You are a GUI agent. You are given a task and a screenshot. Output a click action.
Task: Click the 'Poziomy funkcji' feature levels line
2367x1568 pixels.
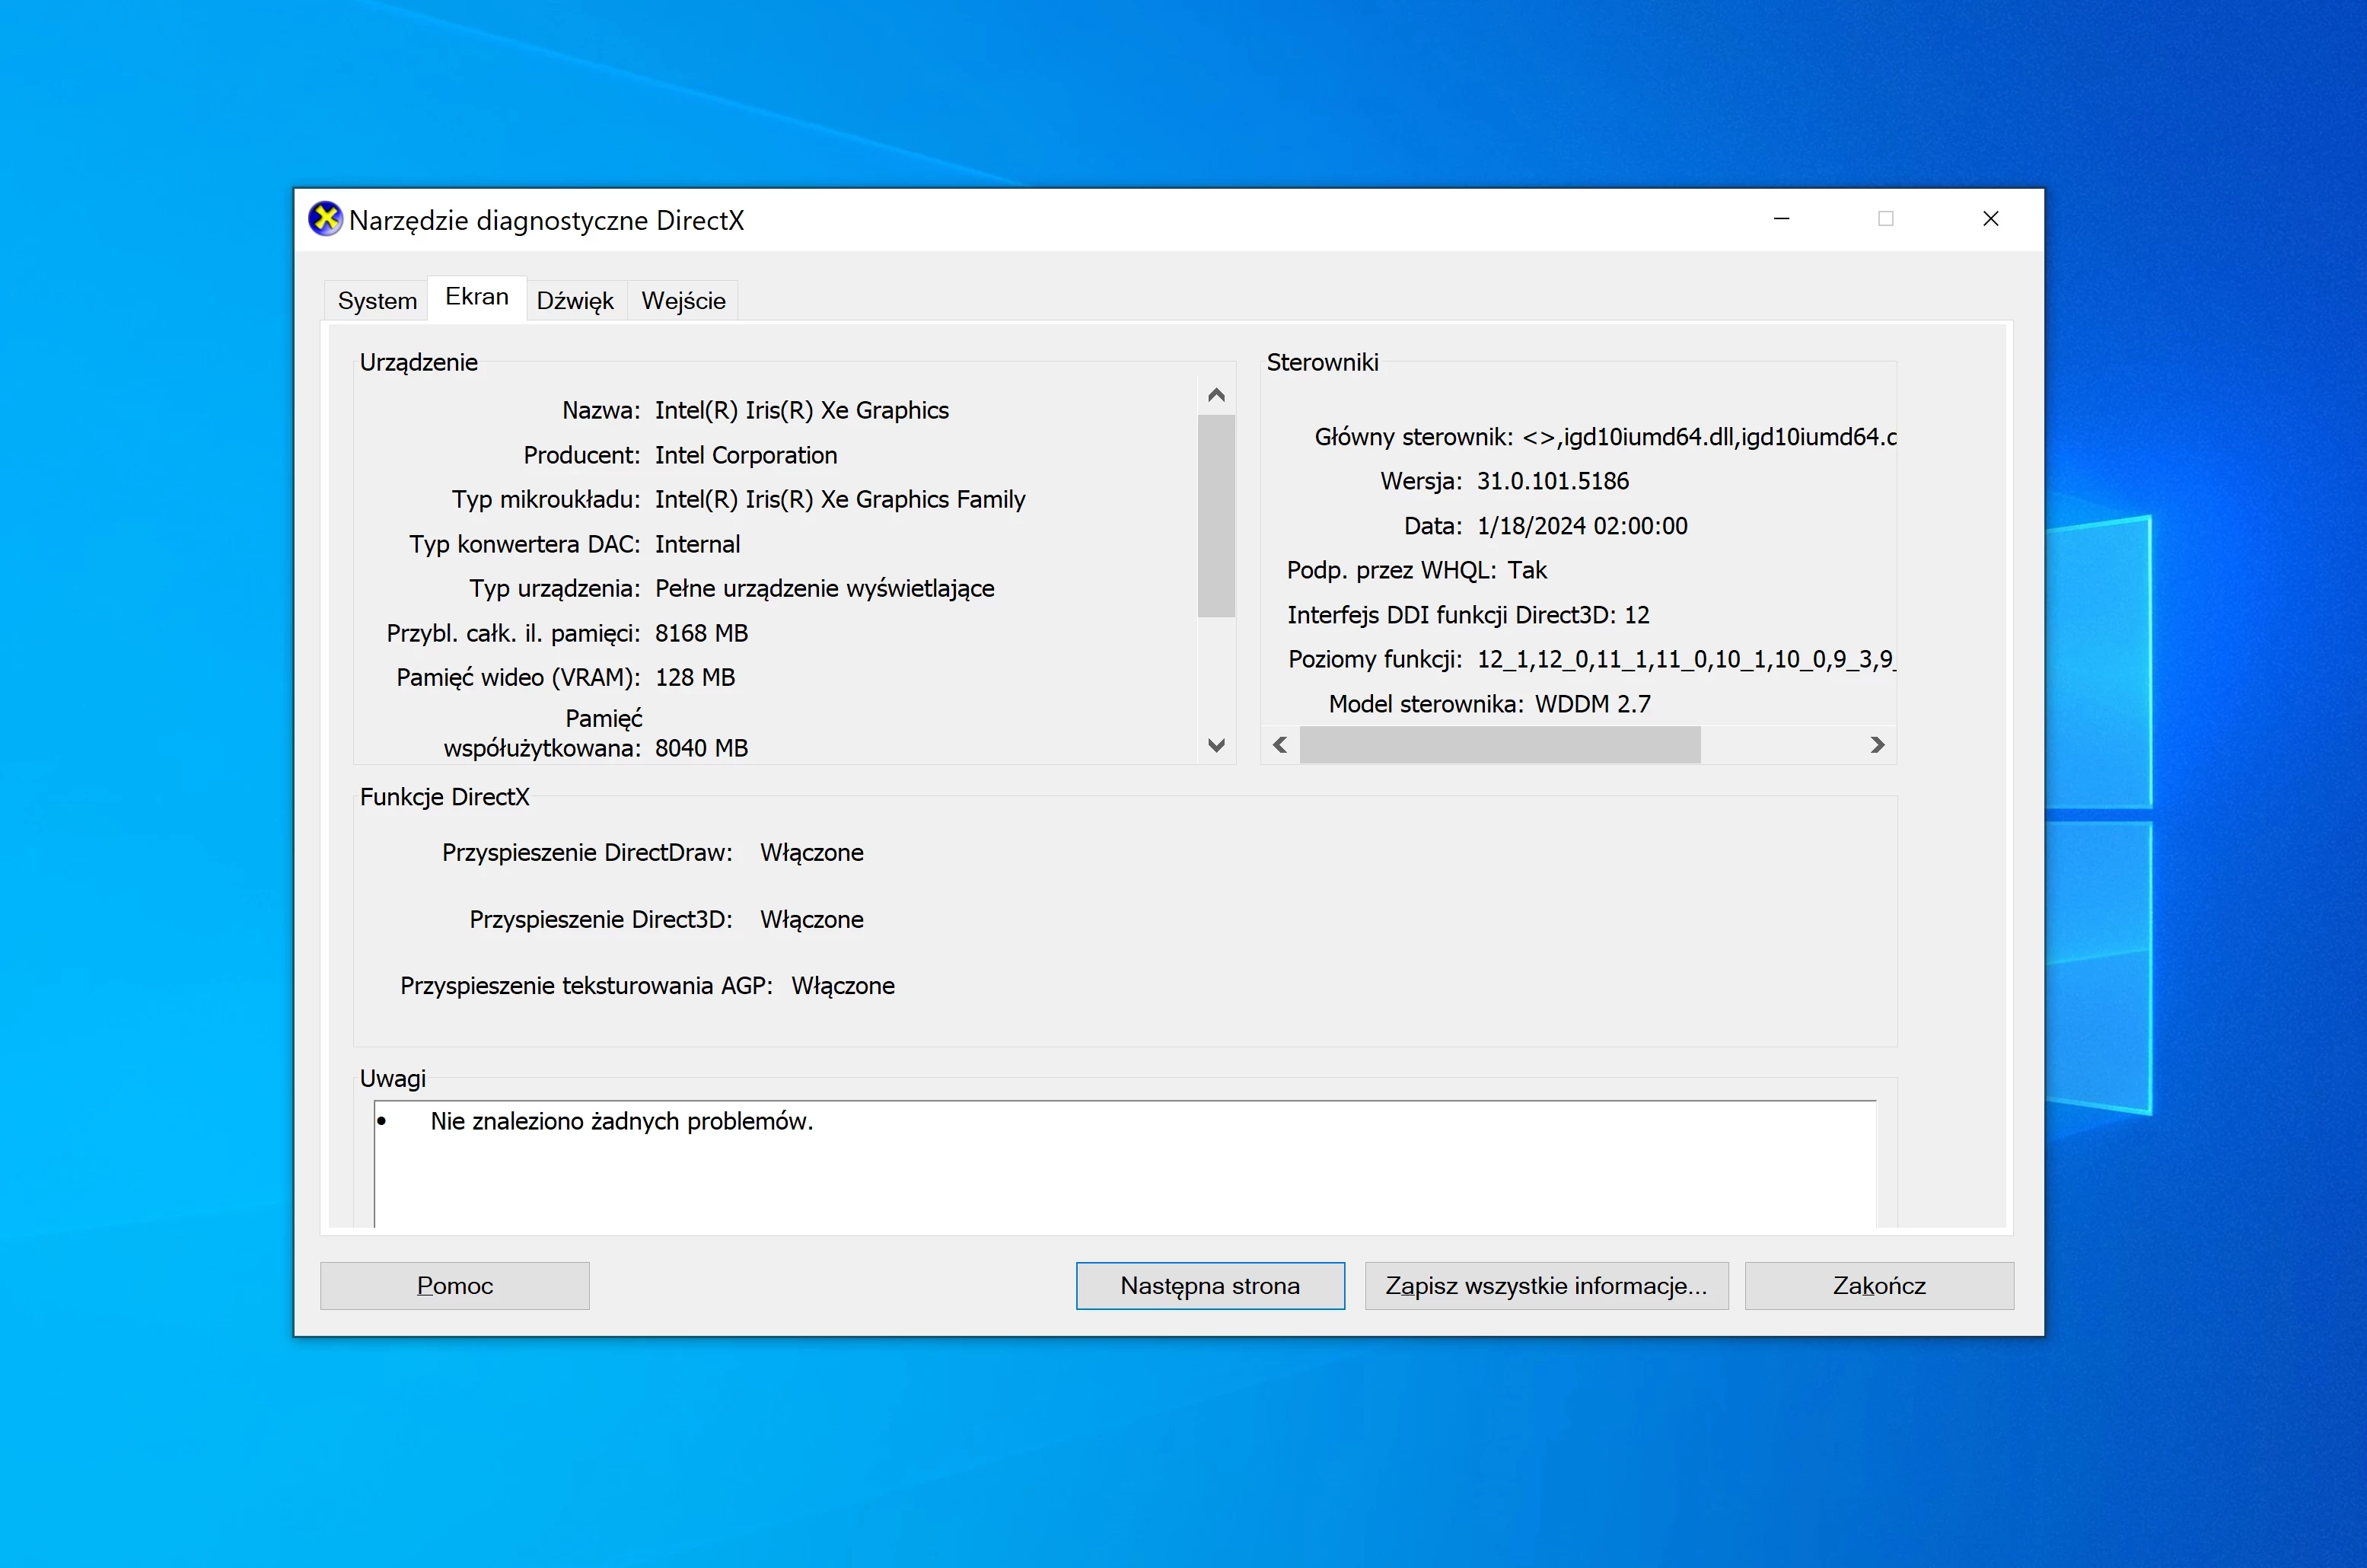click(1592, 660)
